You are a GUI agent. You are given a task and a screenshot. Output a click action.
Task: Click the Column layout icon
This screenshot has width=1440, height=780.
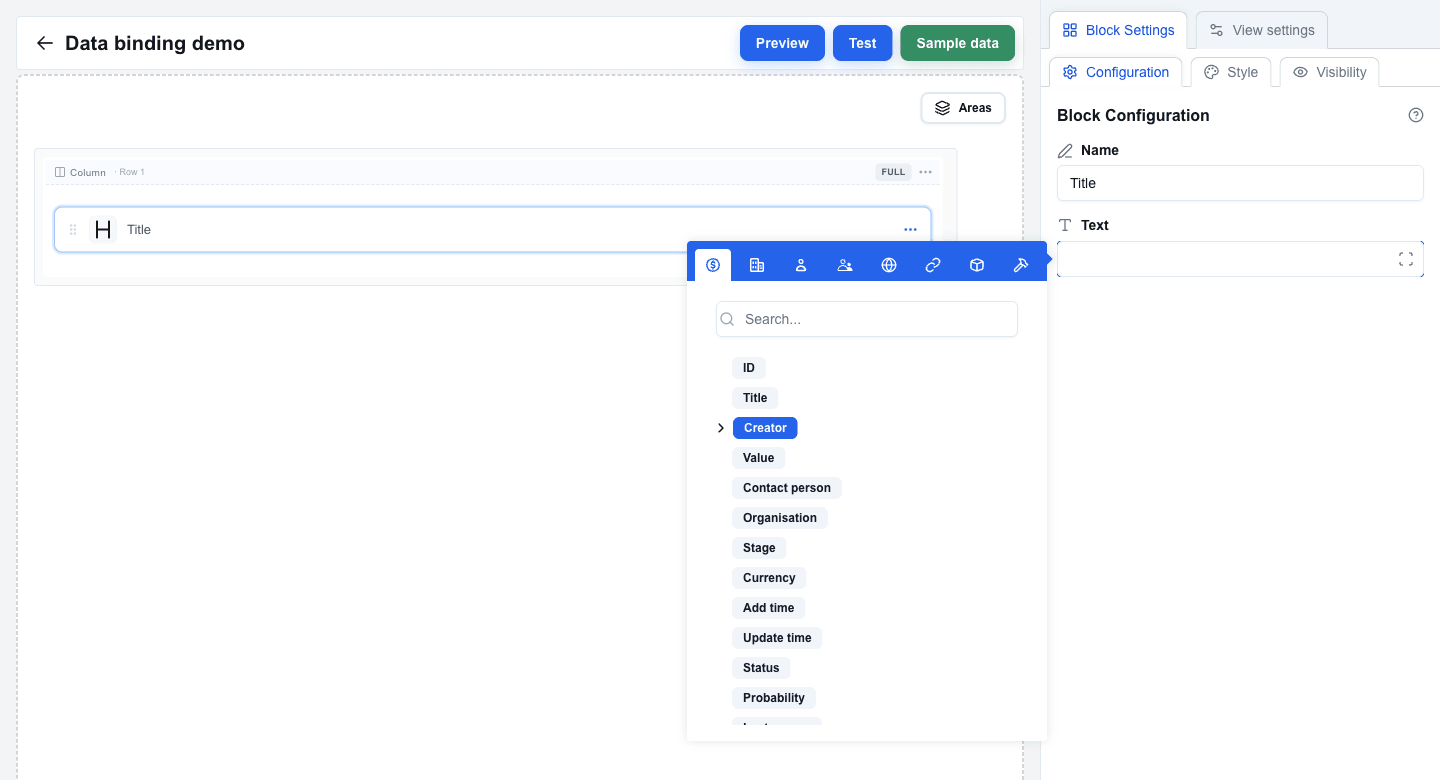point(60,172)
